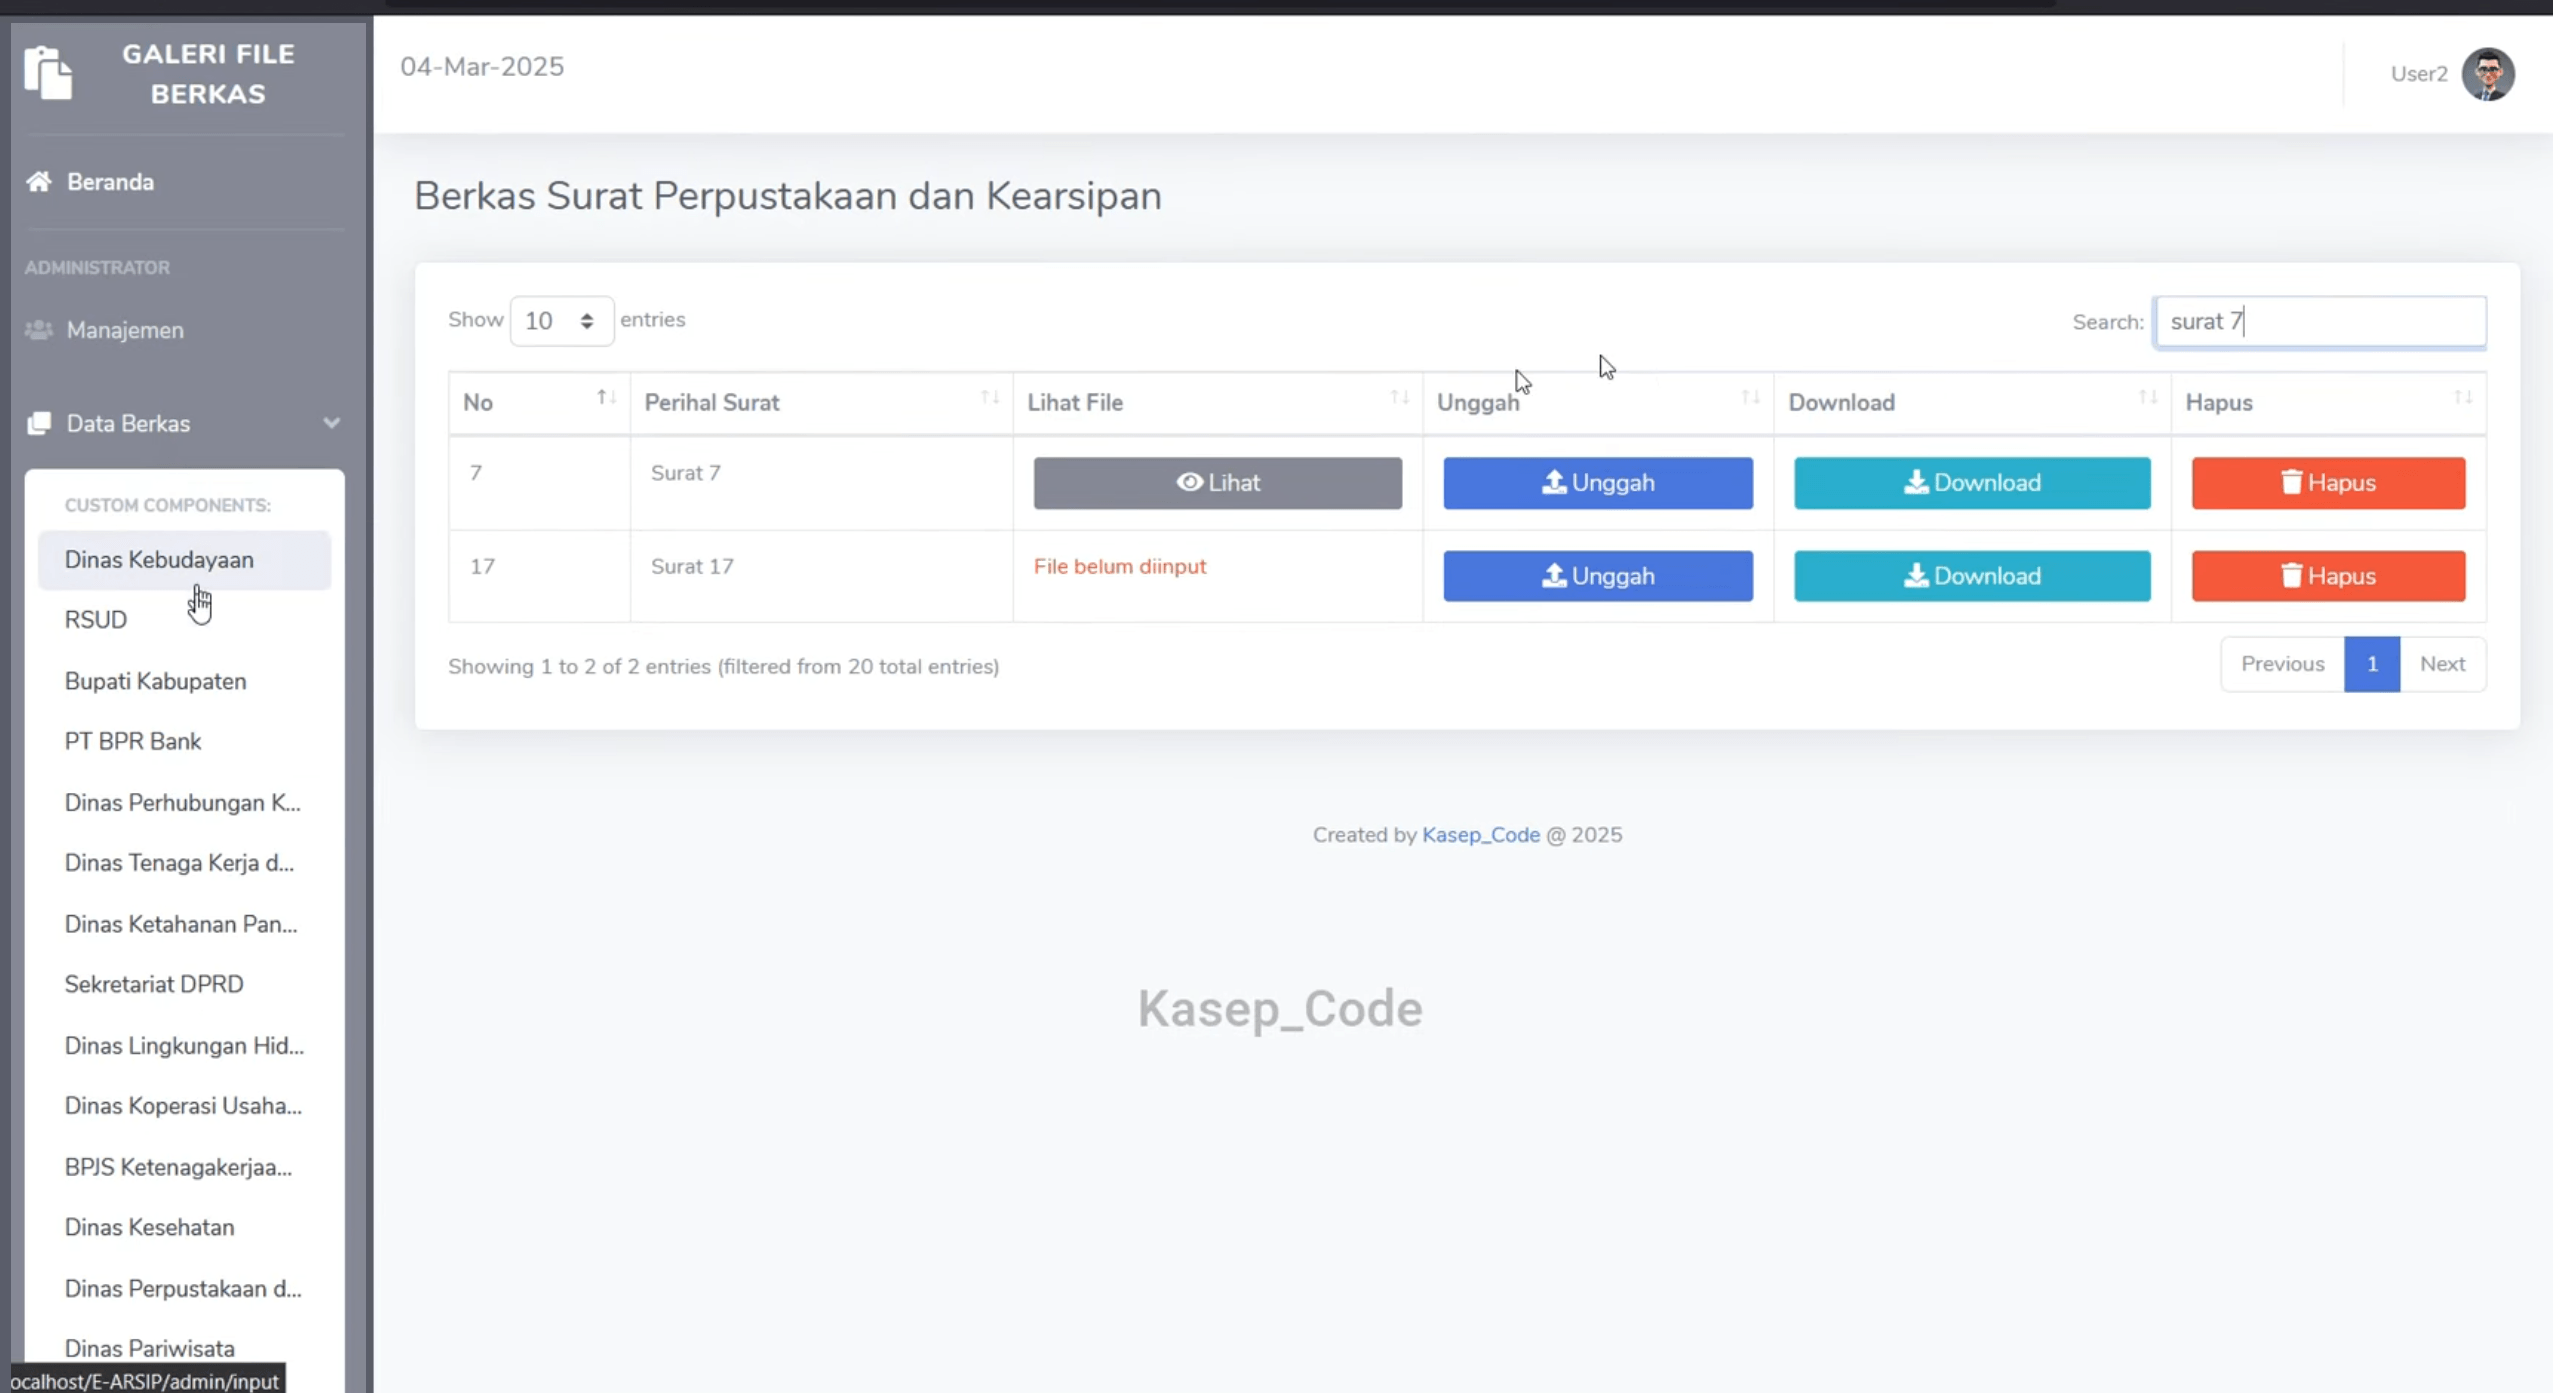The height and width of the screenshot is (1393, 2555).
Task: Click the home icon beside Beranda
Action: pyautogui.click(x=39, y=181)
